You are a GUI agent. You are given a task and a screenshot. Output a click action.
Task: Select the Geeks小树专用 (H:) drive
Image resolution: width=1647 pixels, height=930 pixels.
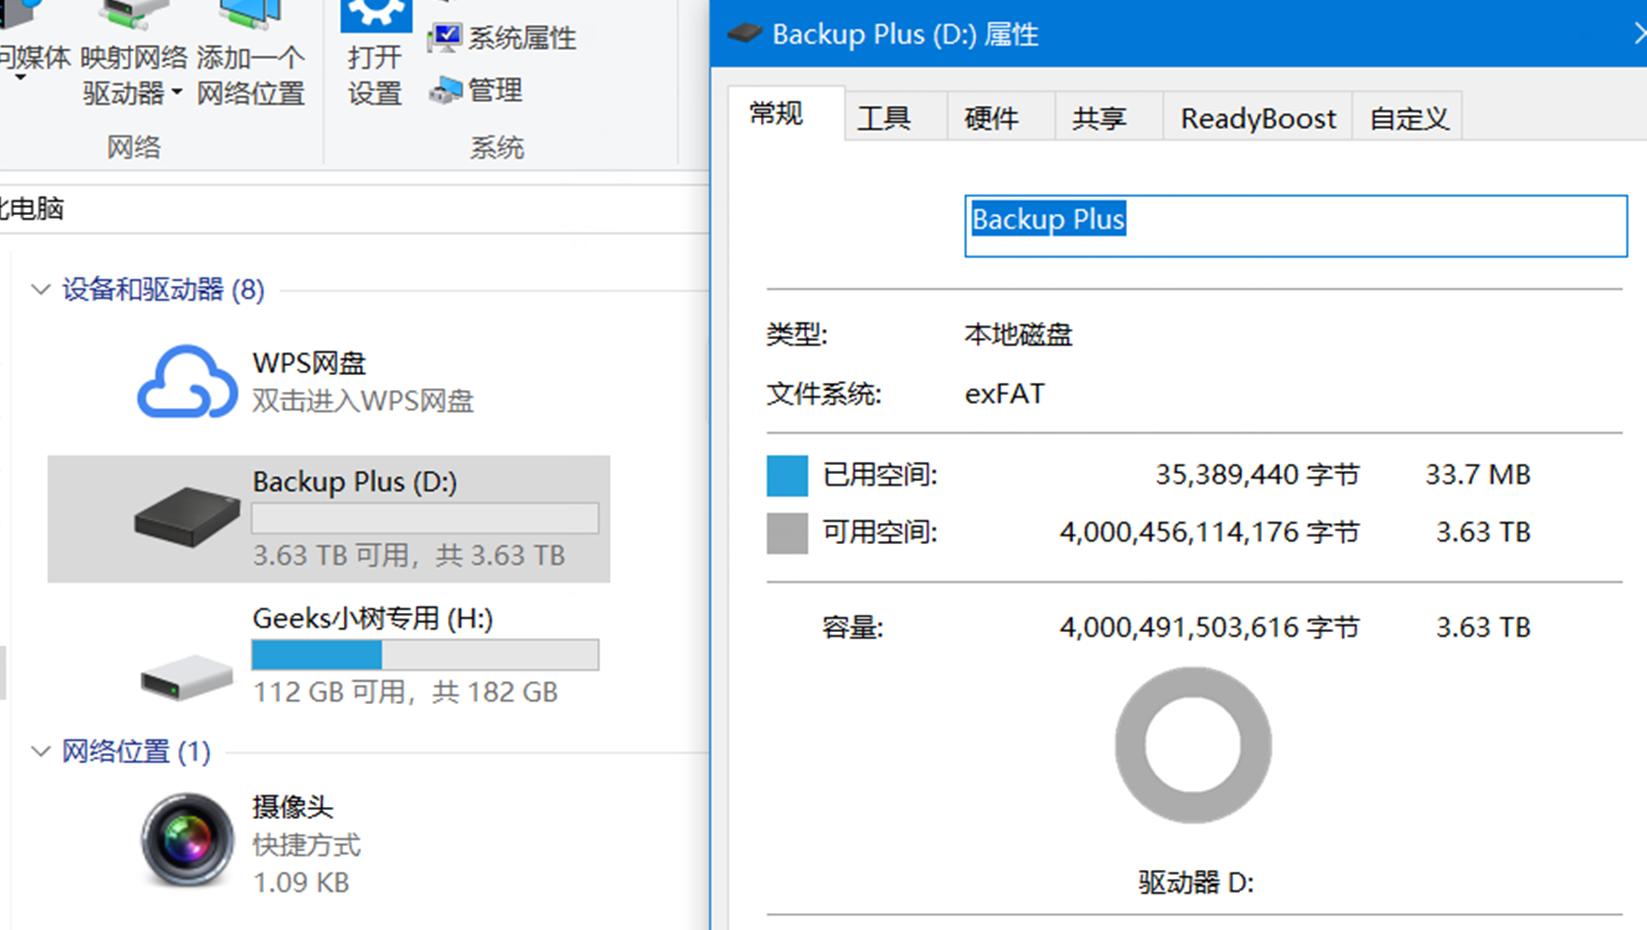[x=372, y=618]
